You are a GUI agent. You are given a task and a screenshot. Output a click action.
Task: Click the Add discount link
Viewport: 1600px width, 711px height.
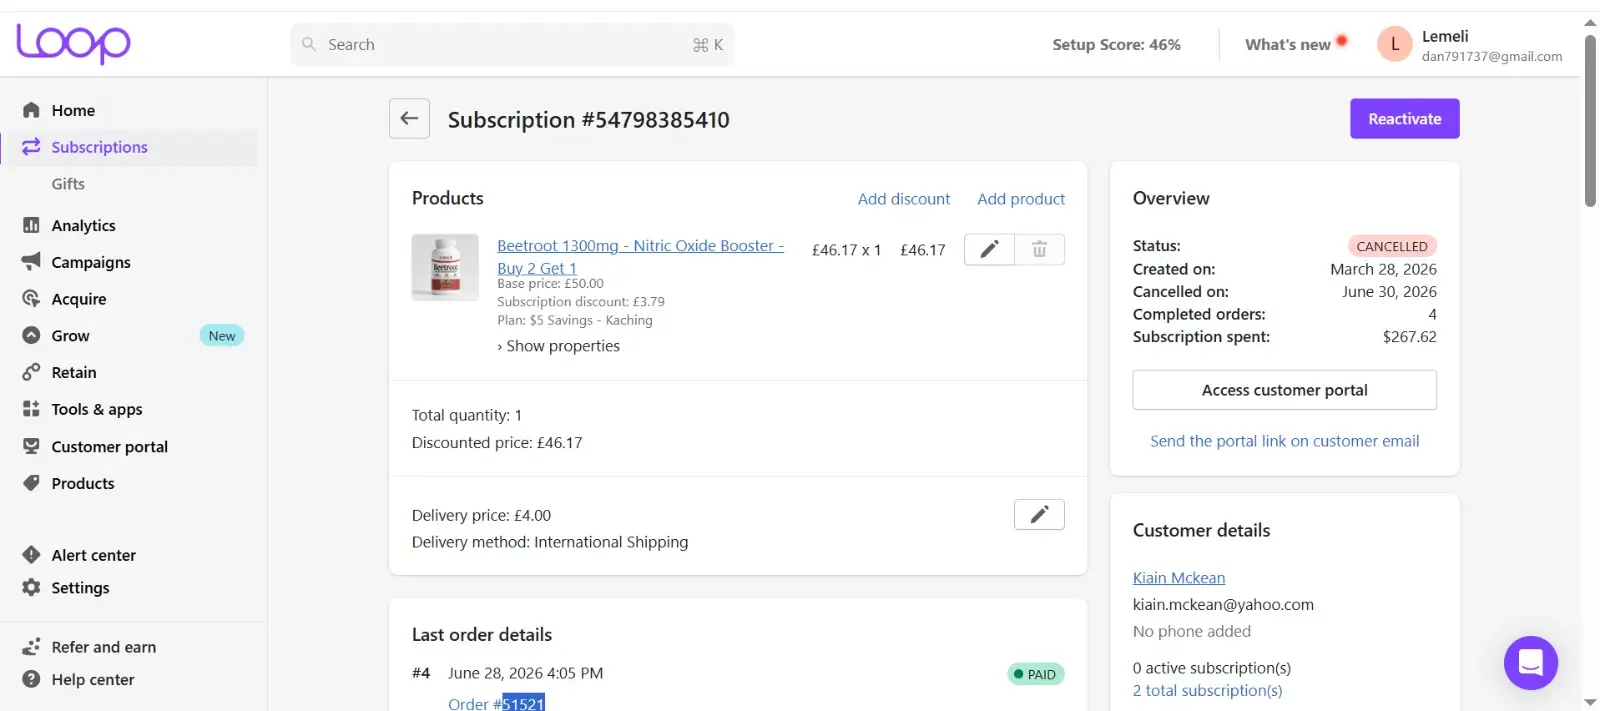(904, 199)
